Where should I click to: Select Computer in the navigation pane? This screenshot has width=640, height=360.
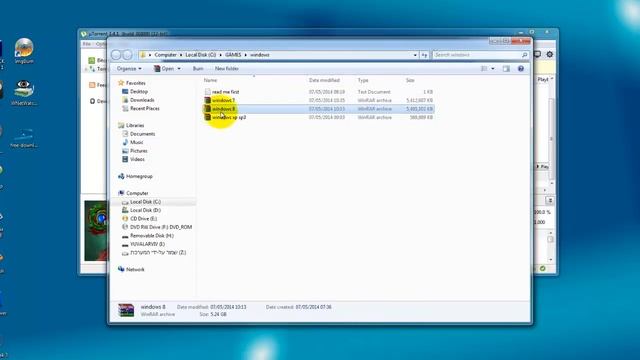[x=137, y=193]
